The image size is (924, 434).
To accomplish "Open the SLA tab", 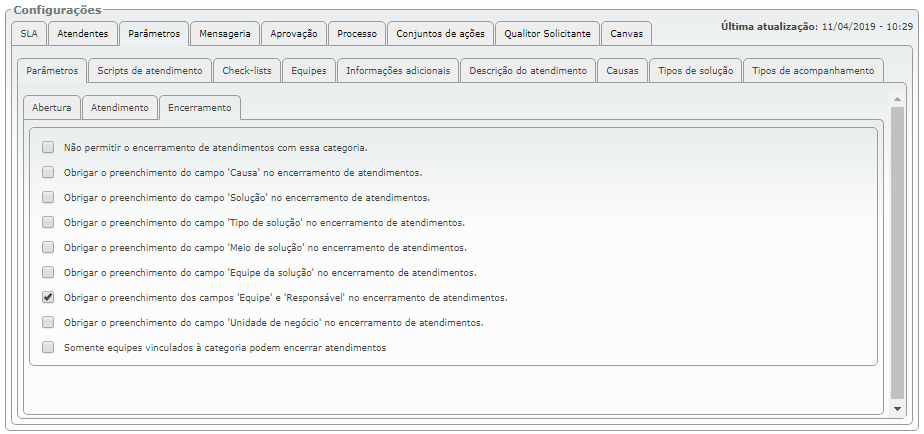I will tap(28, 34).
